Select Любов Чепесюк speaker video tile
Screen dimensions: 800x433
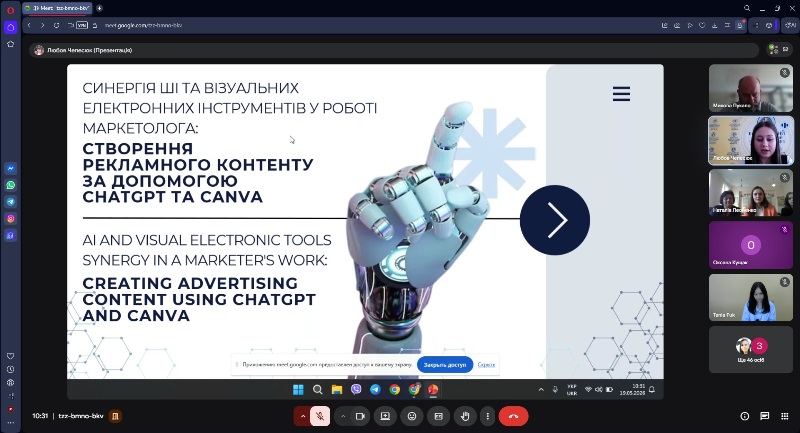pos(751,140)
